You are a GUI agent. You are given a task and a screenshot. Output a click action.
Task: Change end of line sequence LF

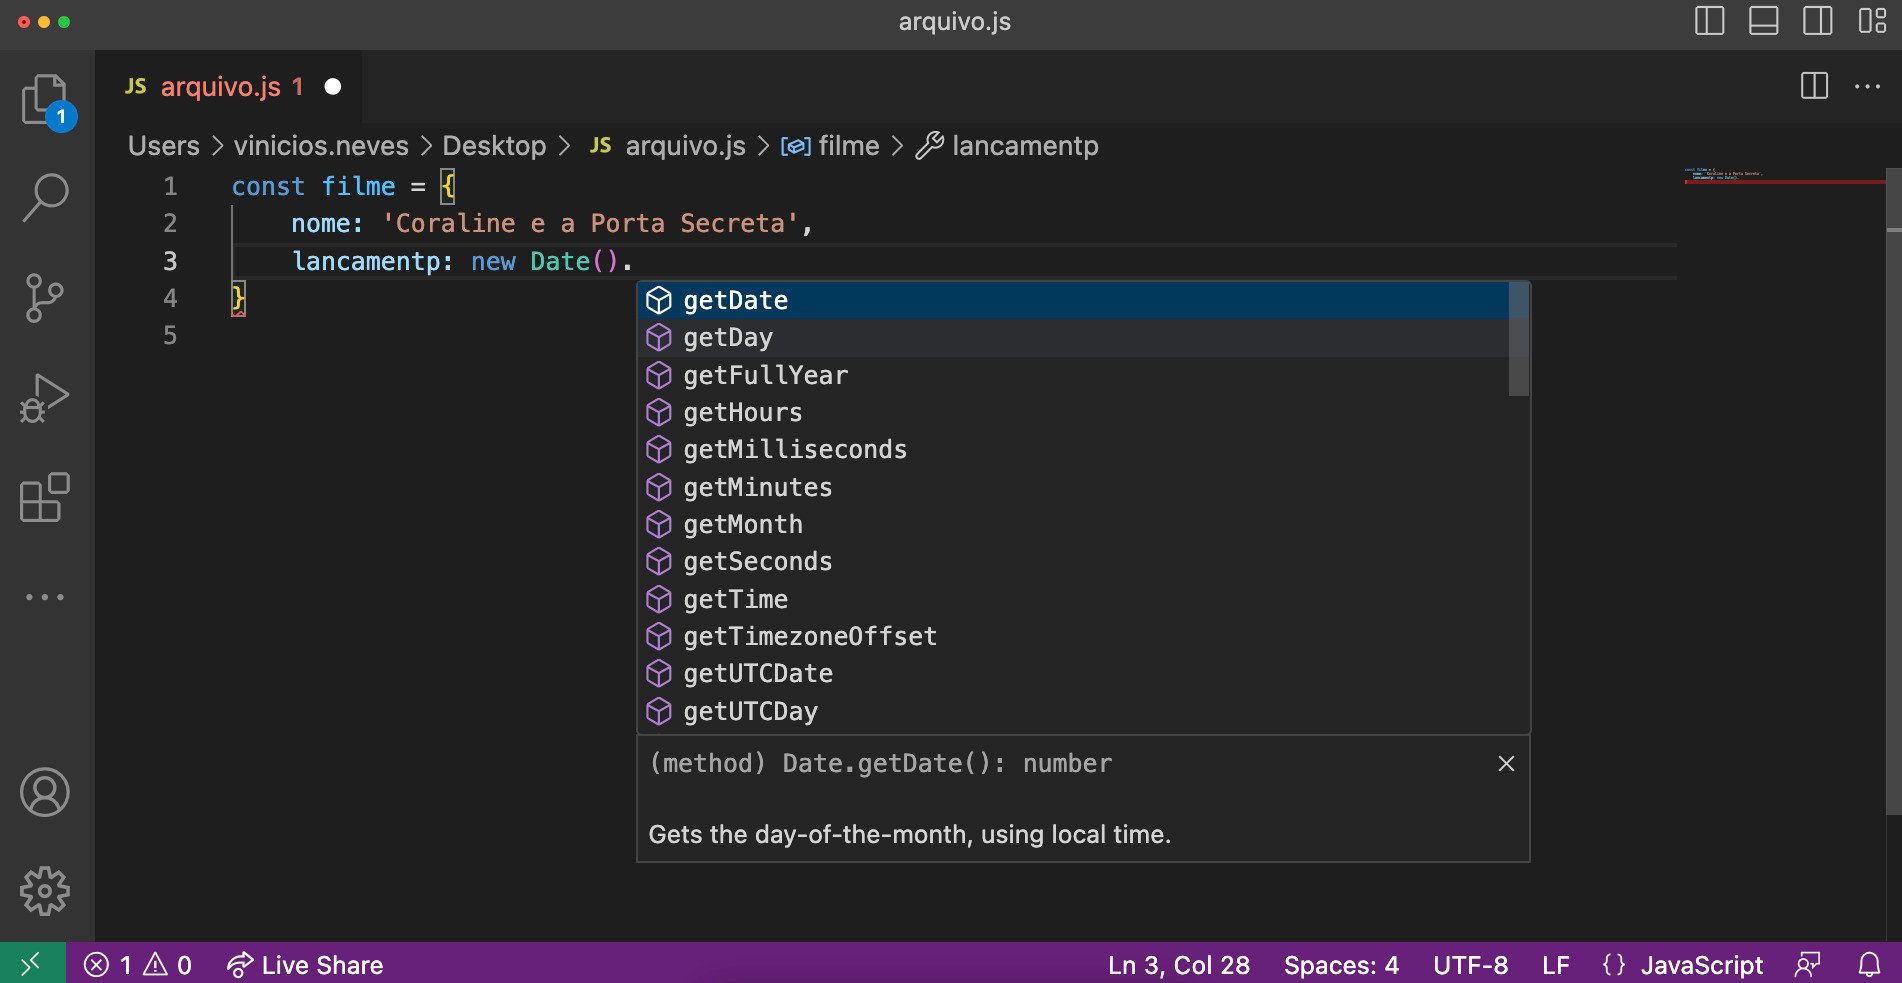[1555, 965]
